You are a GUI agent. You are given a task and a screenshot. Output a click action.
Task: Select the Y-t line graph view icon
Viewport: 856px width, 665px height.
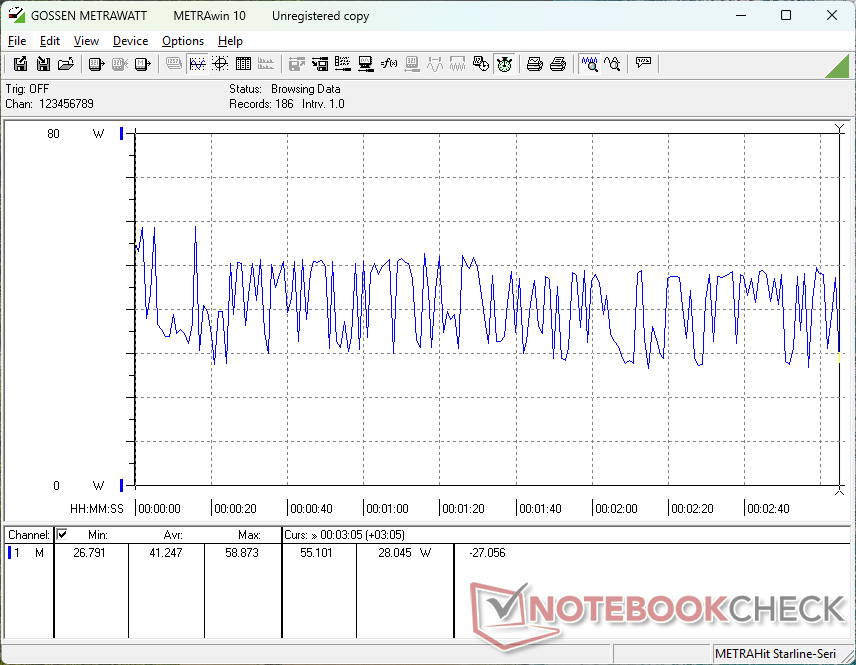(197, 64)
